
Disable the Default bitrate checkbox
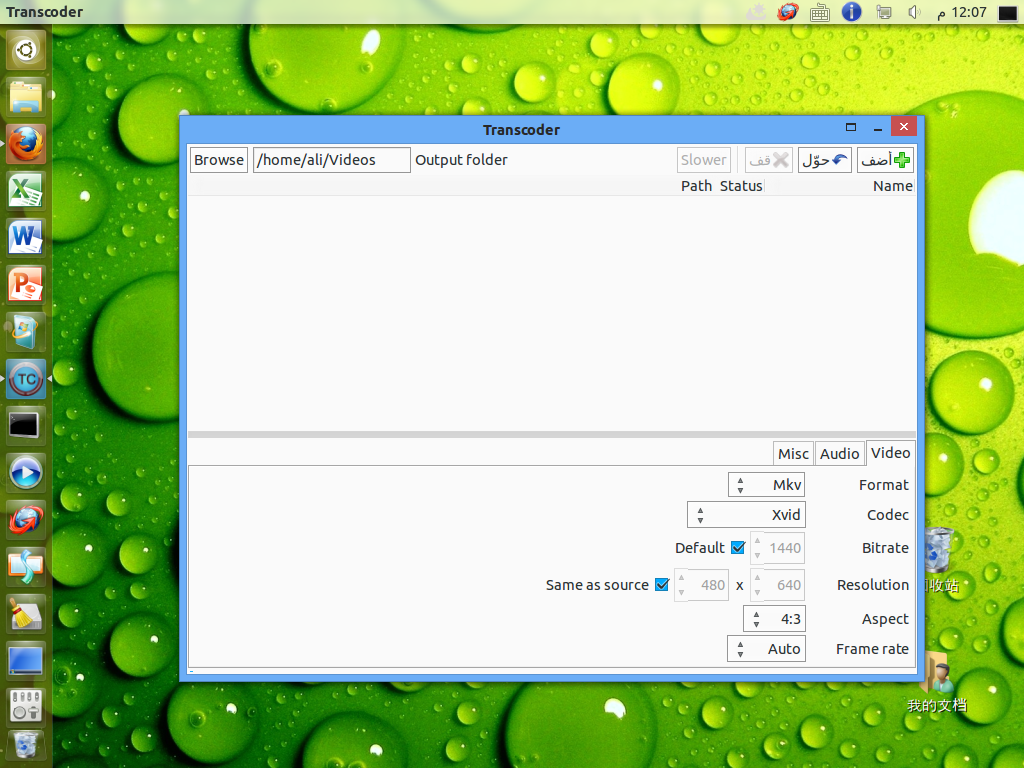[737, 548]
